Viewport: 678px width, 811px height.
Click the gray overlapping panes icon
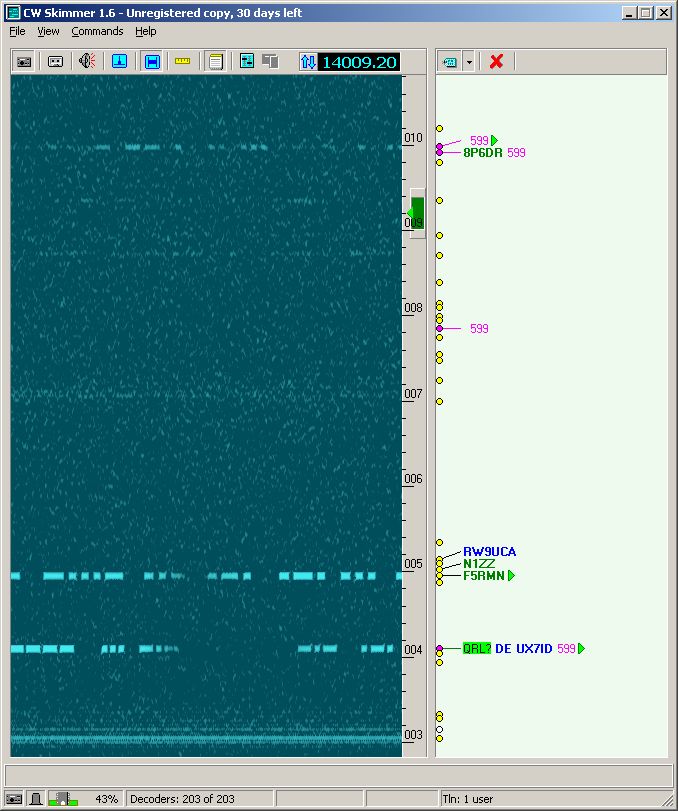pos(270,62)
